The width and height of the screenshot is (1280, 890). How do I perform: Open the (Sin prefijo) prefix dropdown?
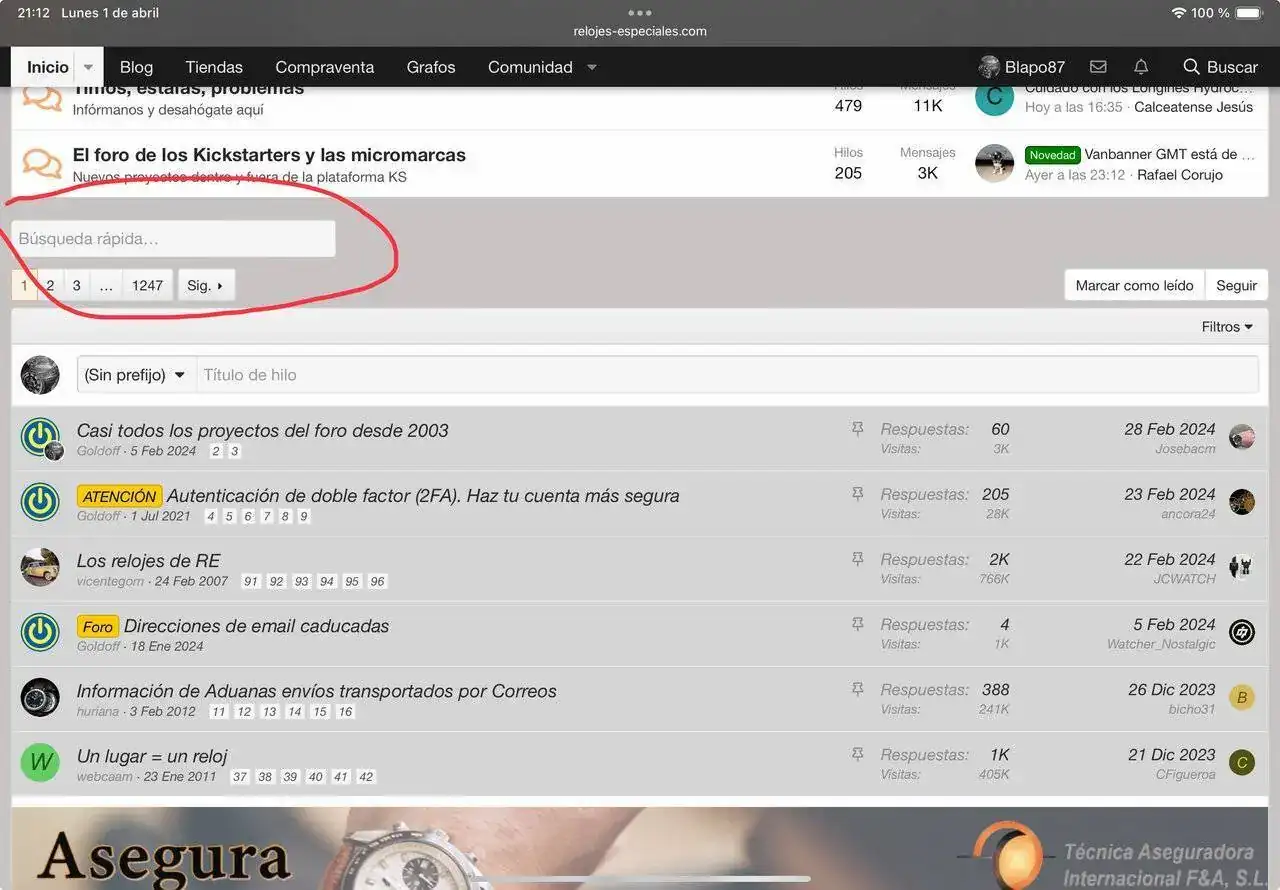(x=136, y=375)
